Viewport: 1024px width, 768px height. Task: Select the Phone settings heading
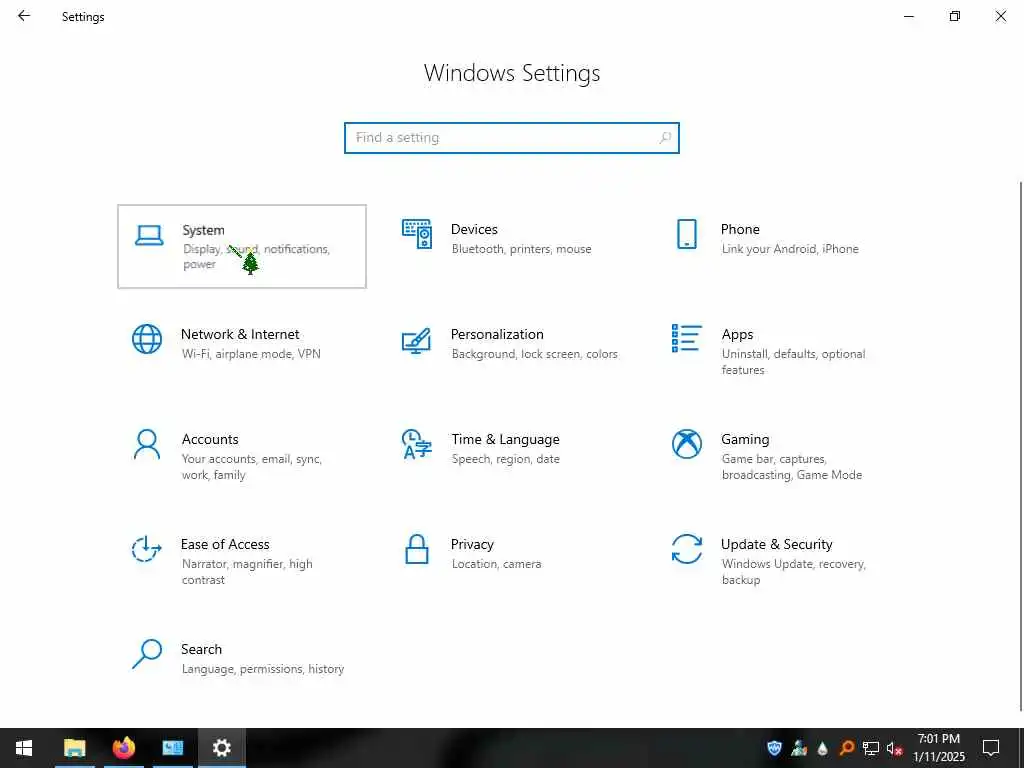coord(740,229)
